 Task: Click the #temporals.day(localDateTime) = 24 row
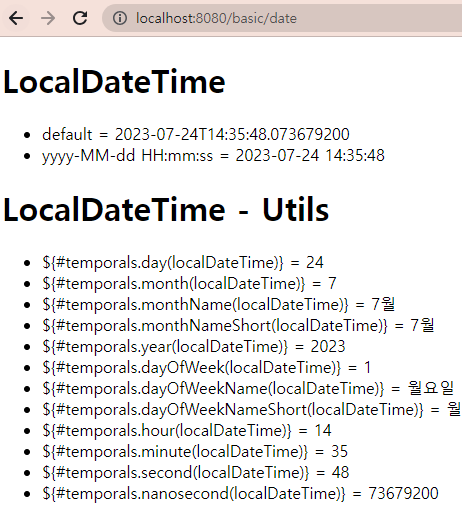coord(183,263)
